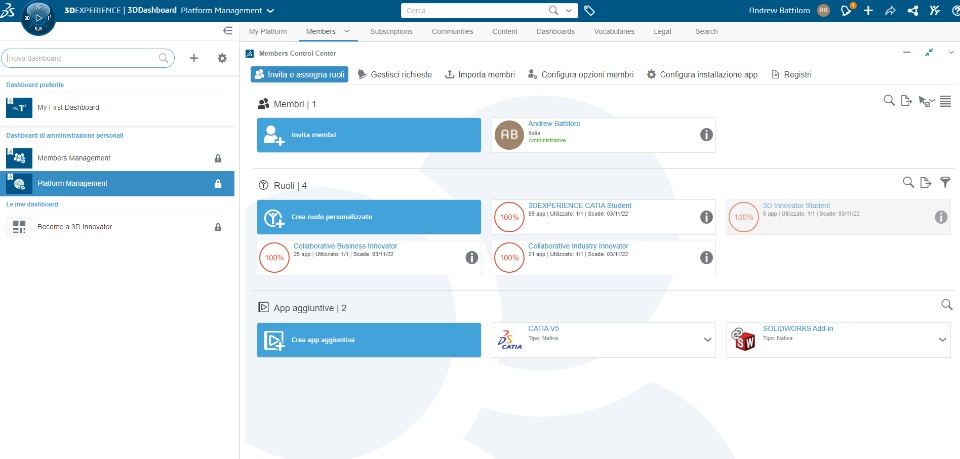Image resolution: width=960 pixels, height=459 pixels.
Task: Search additional apps with the magnifier icon
Action: point(947,305)
